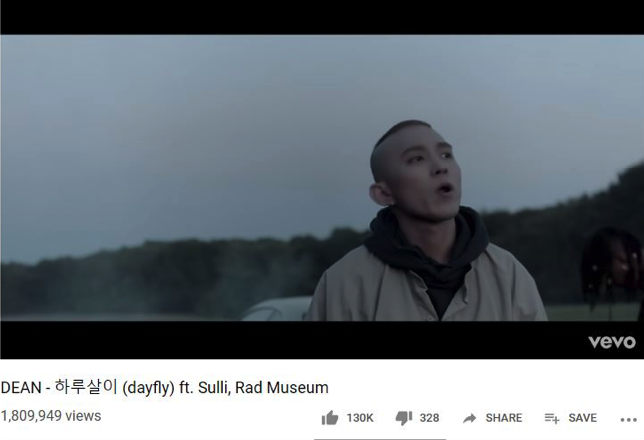Click the SAVE label
The image size is (644, 440).
tap(582, 418)
